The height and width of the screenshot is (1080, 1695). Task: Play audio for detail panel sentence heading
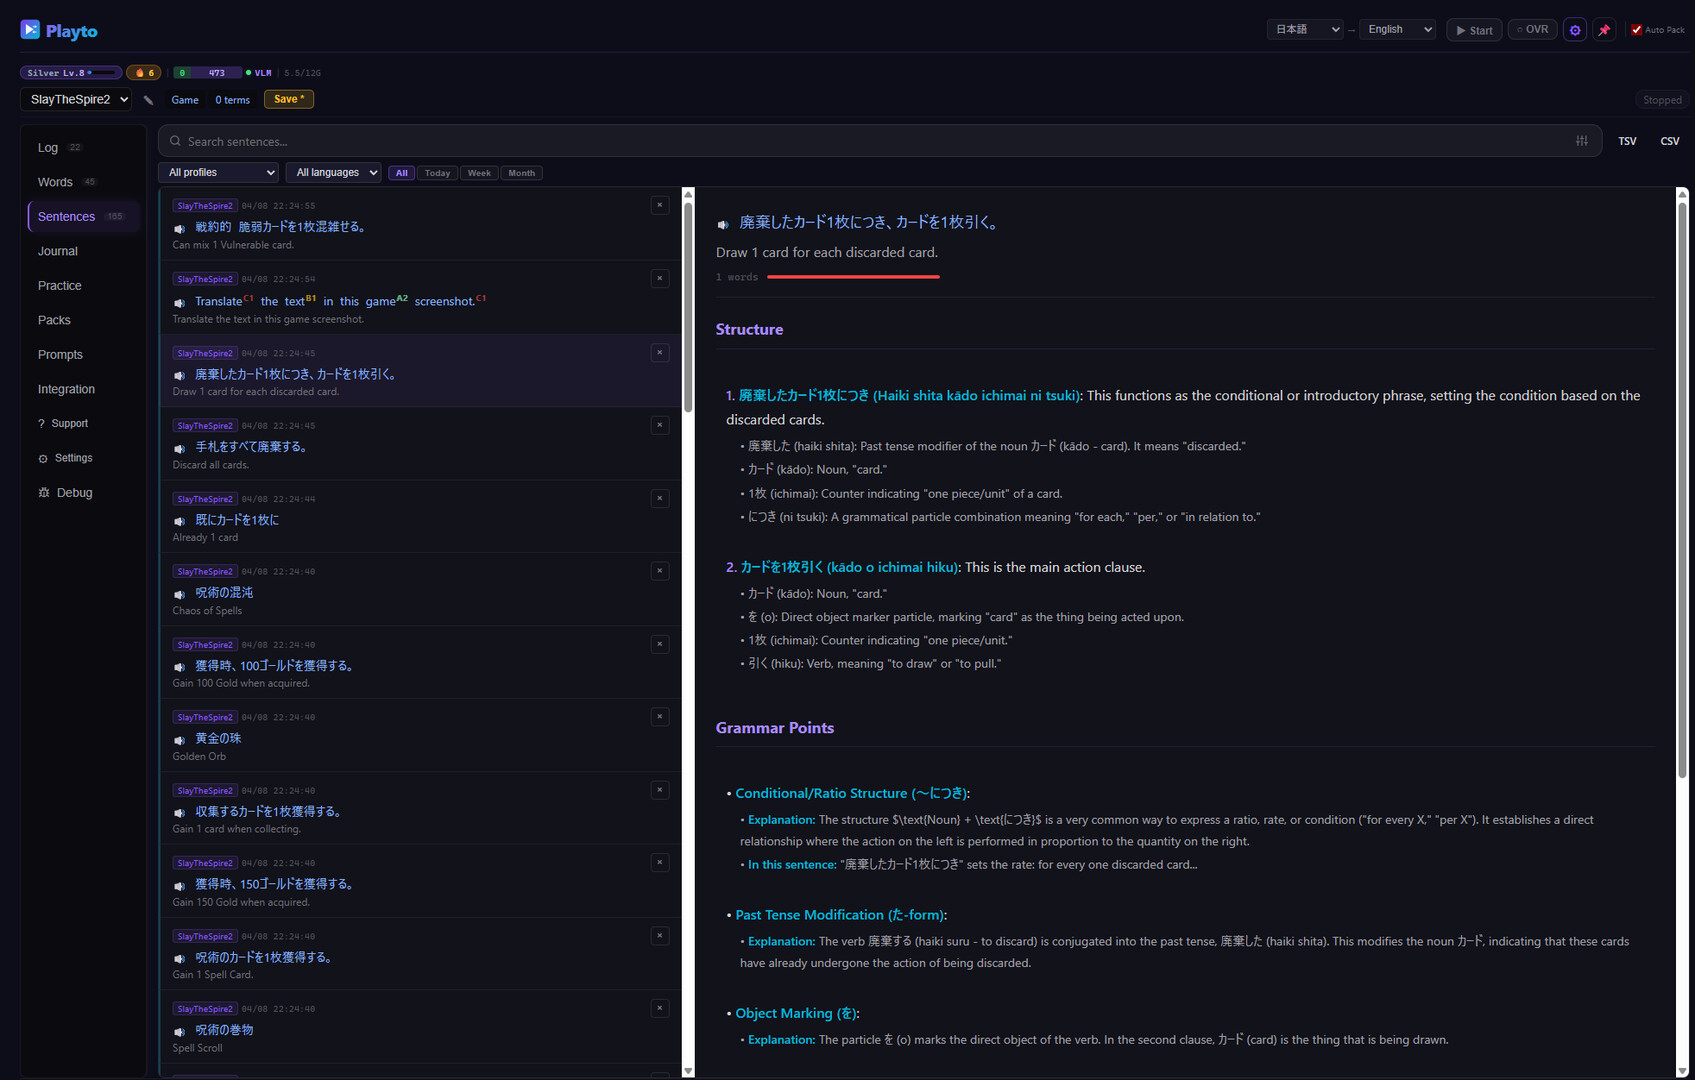pyautogui.click(x=723, y=224)
